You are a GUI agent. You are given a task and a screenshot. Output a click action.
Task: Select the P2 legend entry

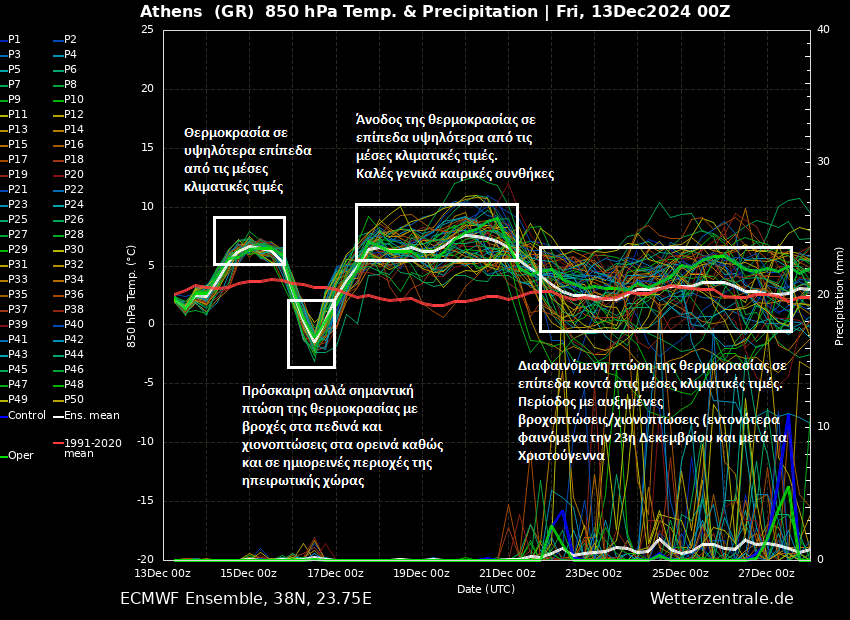[x=66, y=40]
